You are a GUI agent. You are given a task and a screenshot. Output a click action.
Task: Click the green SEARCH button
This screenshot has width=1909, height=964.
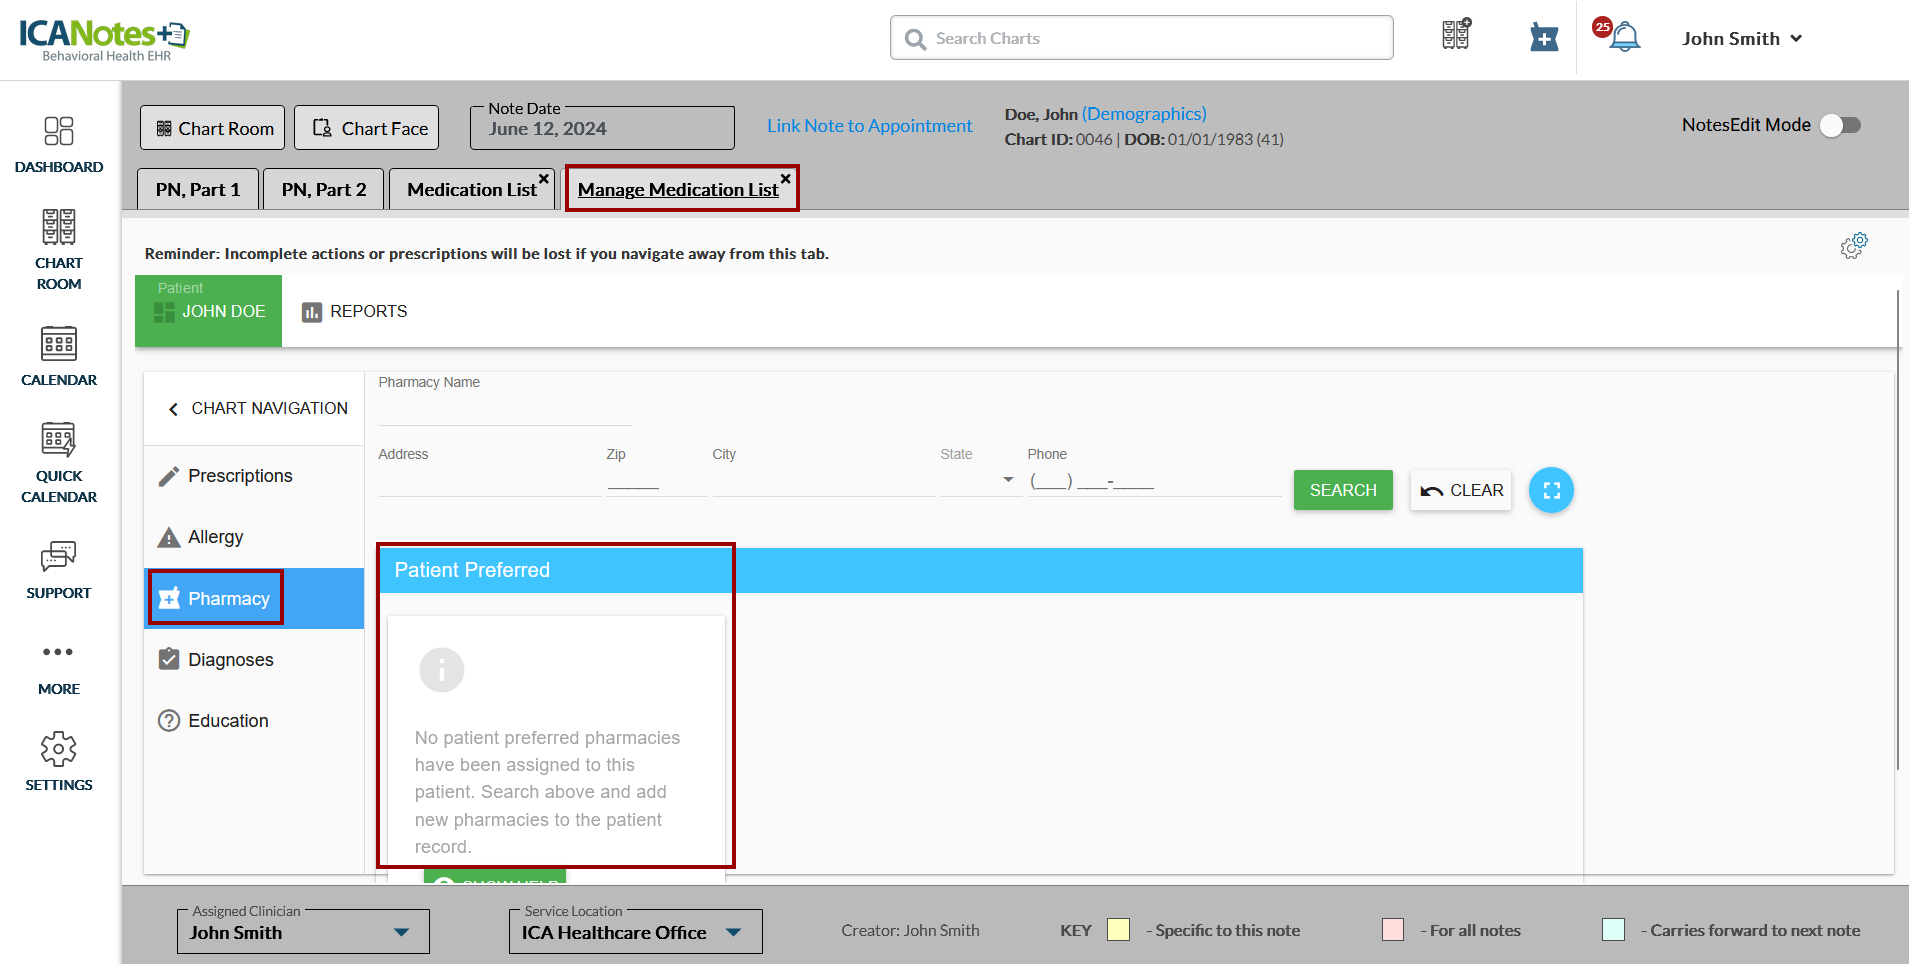pyautogui.click(x=1342, y=490)
